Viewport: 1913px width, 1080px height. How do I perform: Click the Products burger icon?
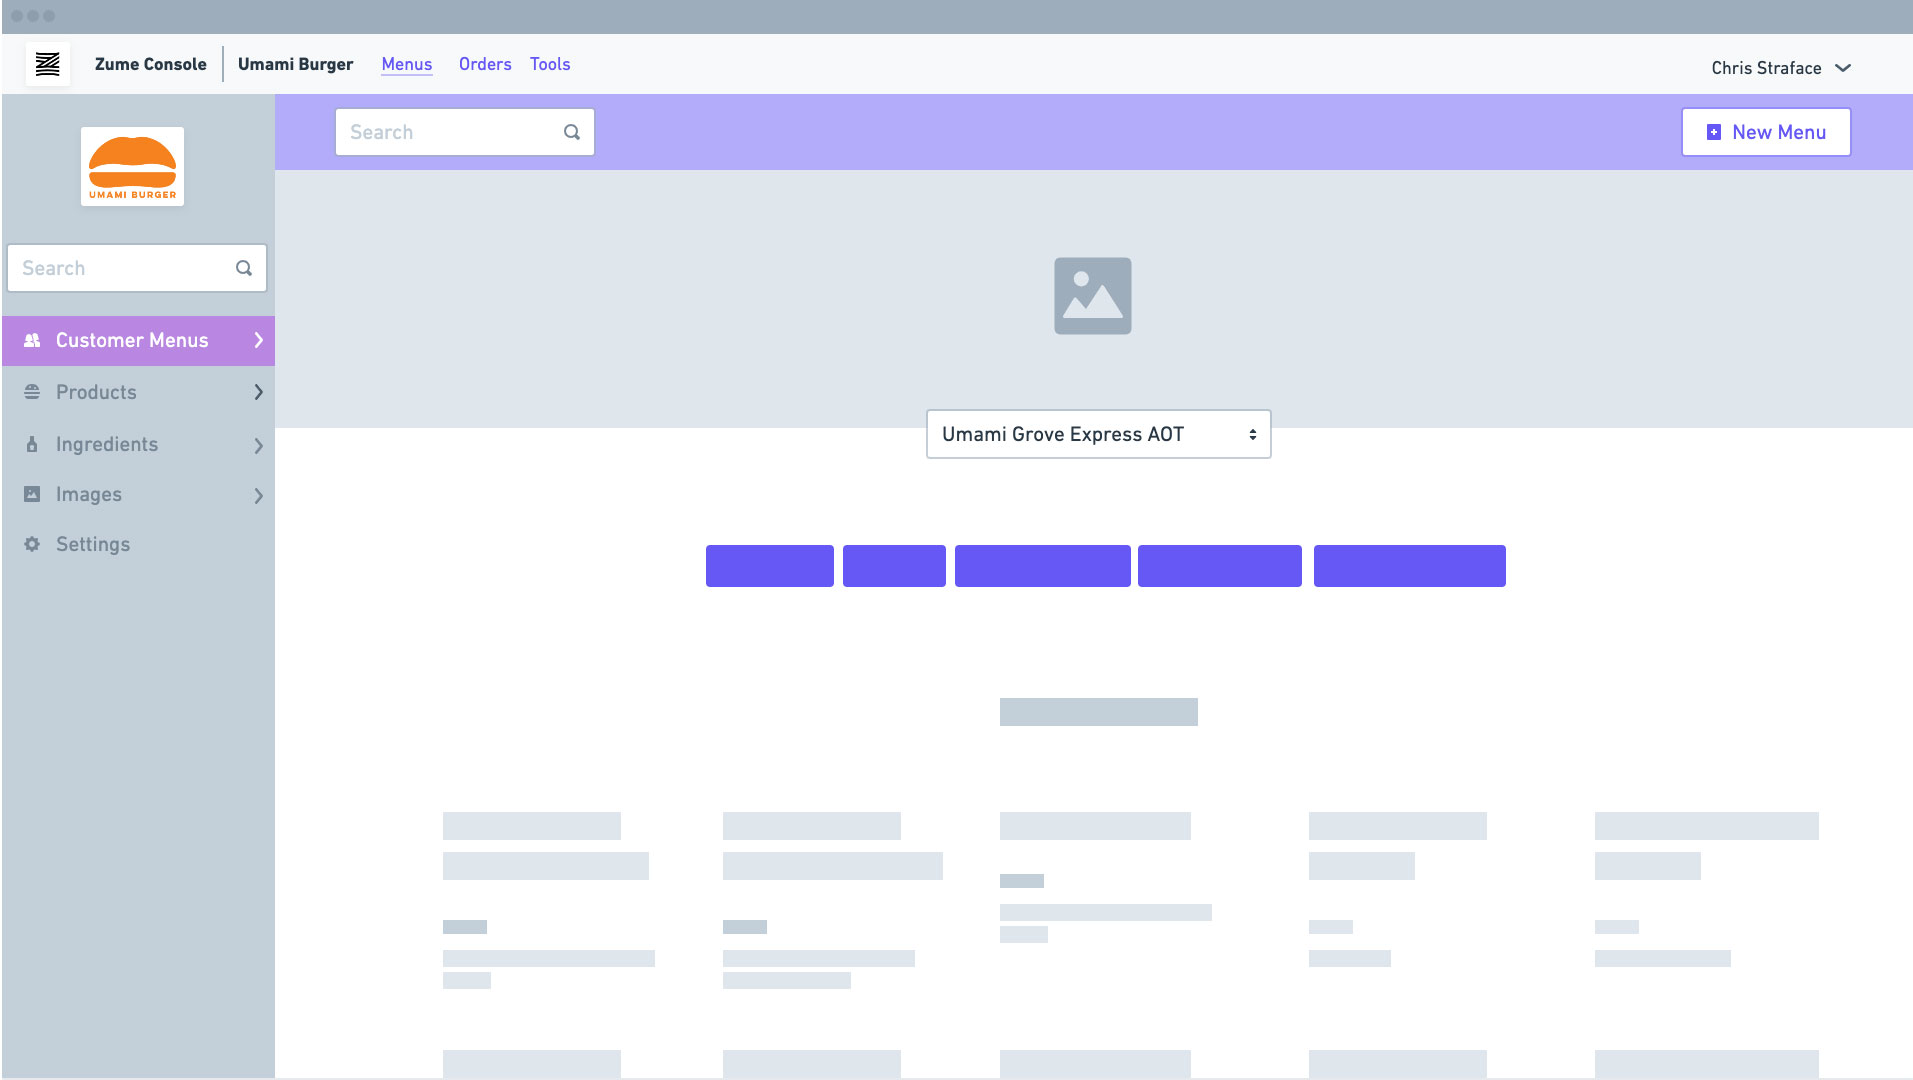(x=32, y=392)
